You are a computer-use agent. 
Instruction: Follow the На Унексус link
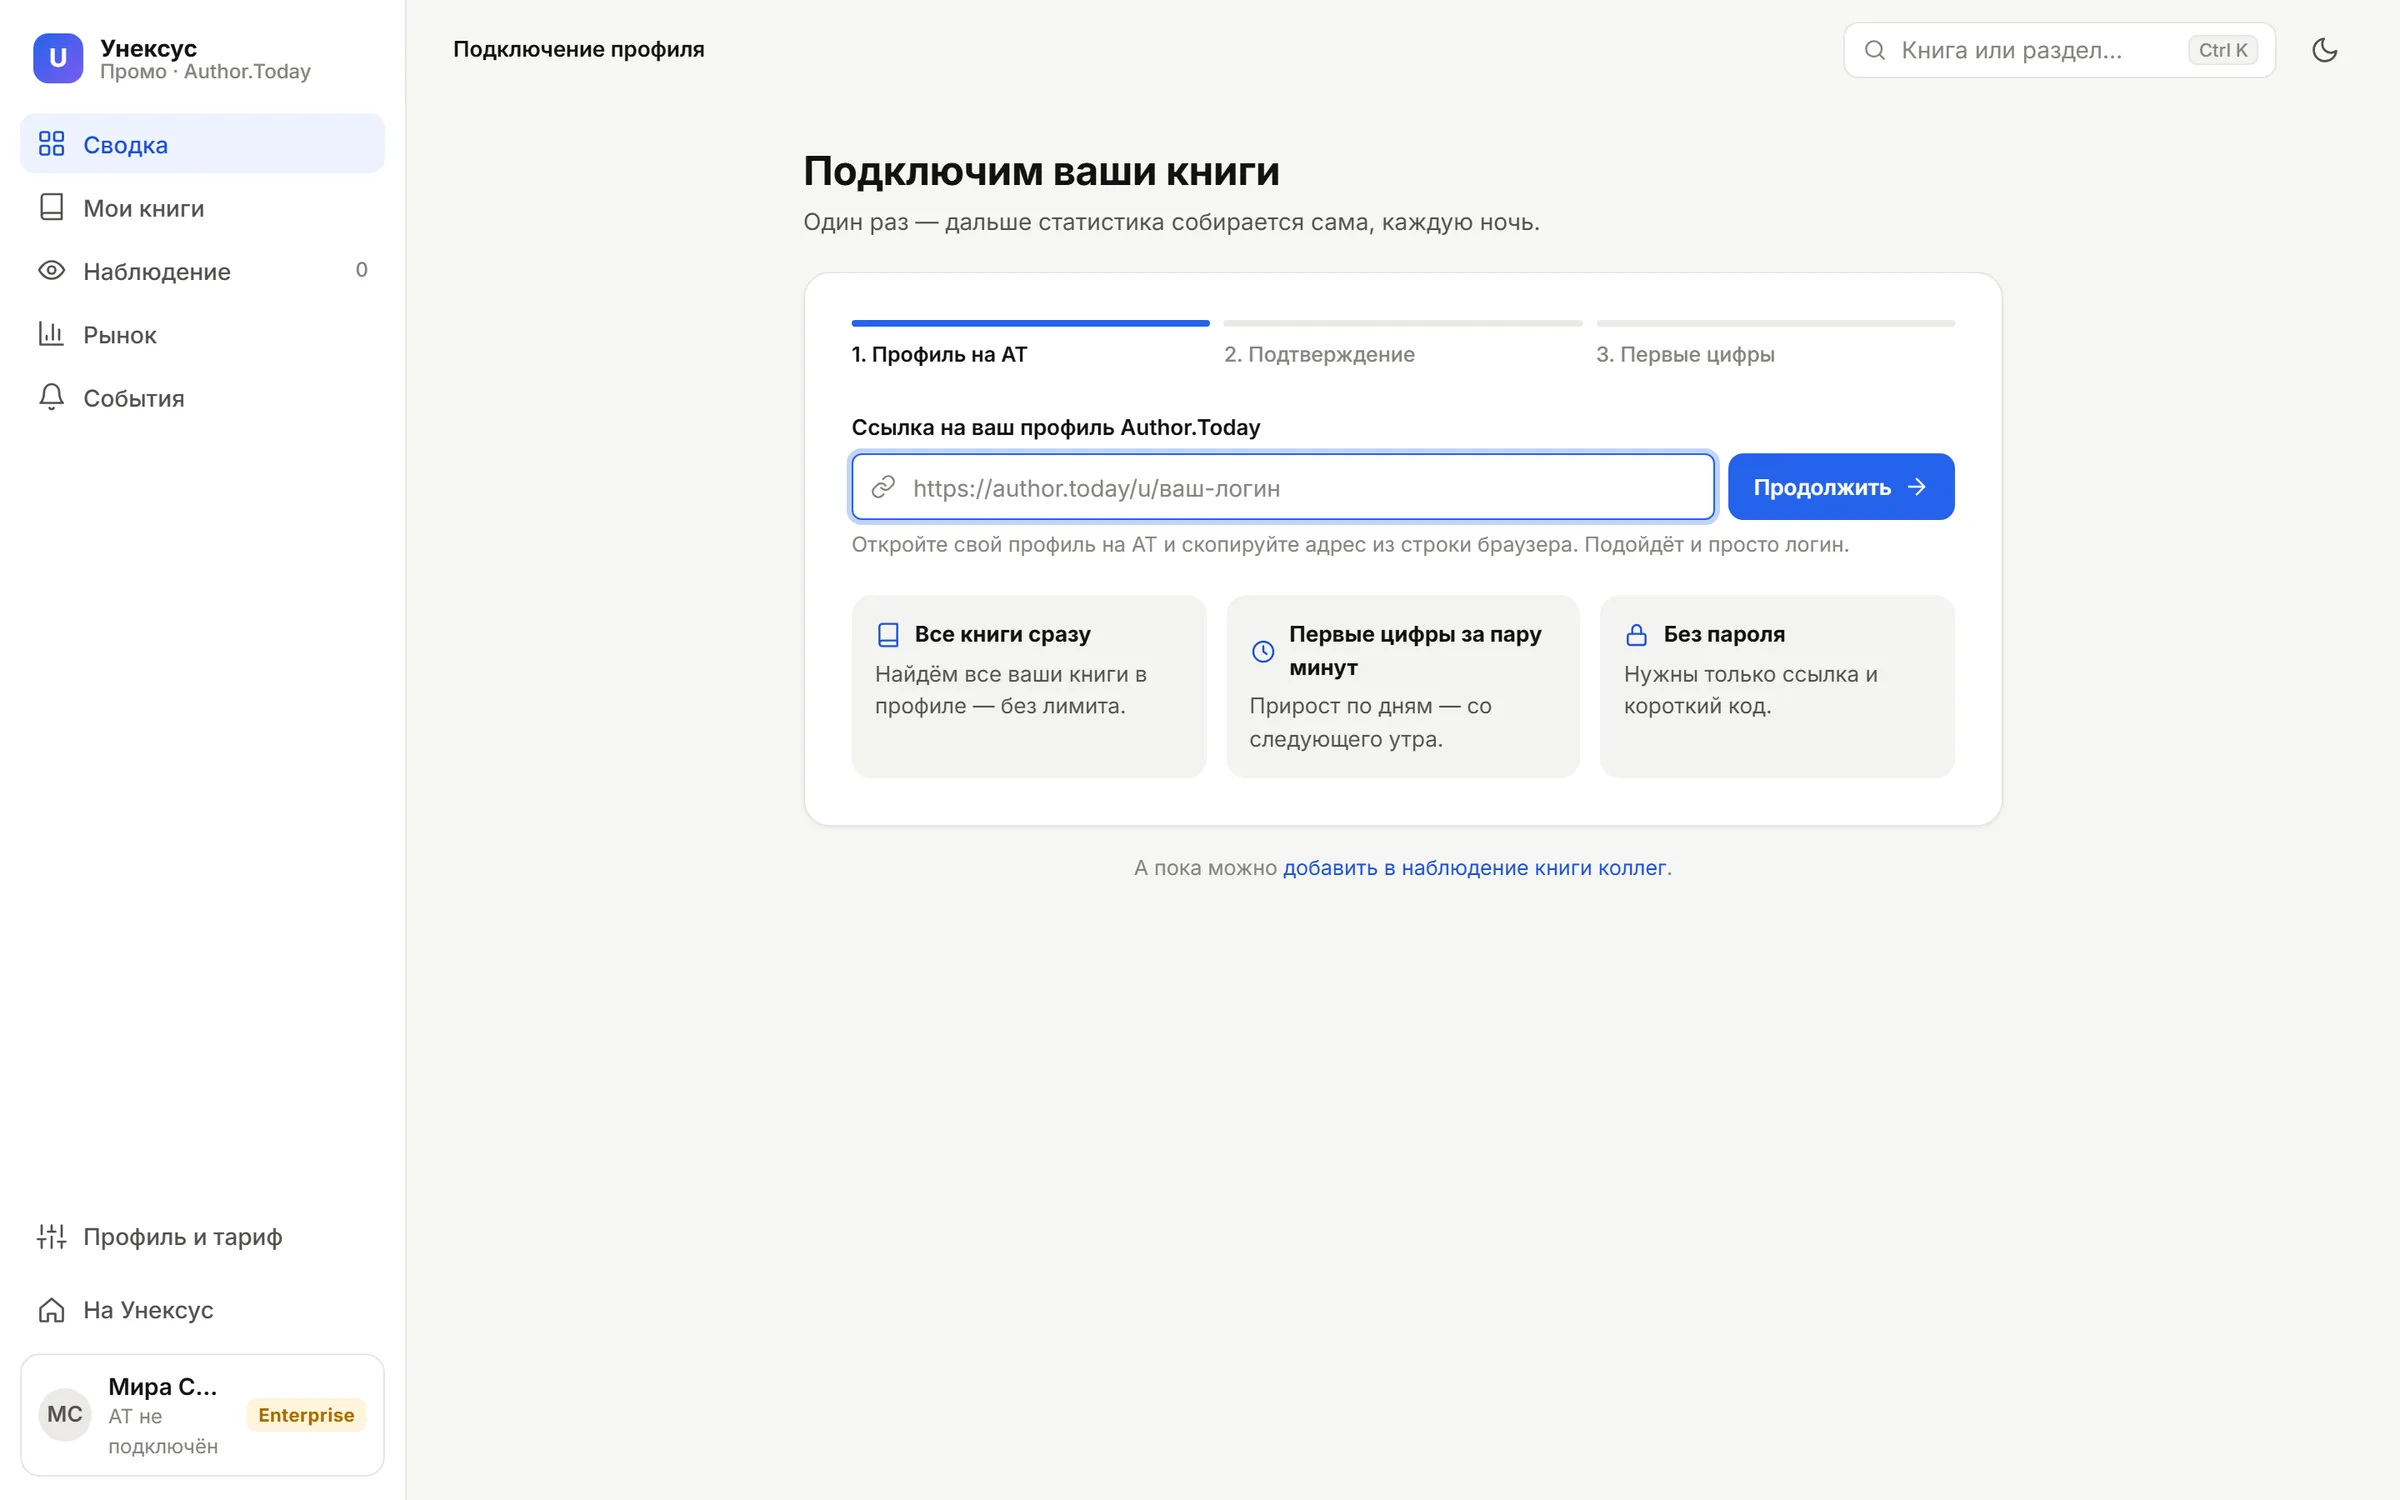point(202,1310)
